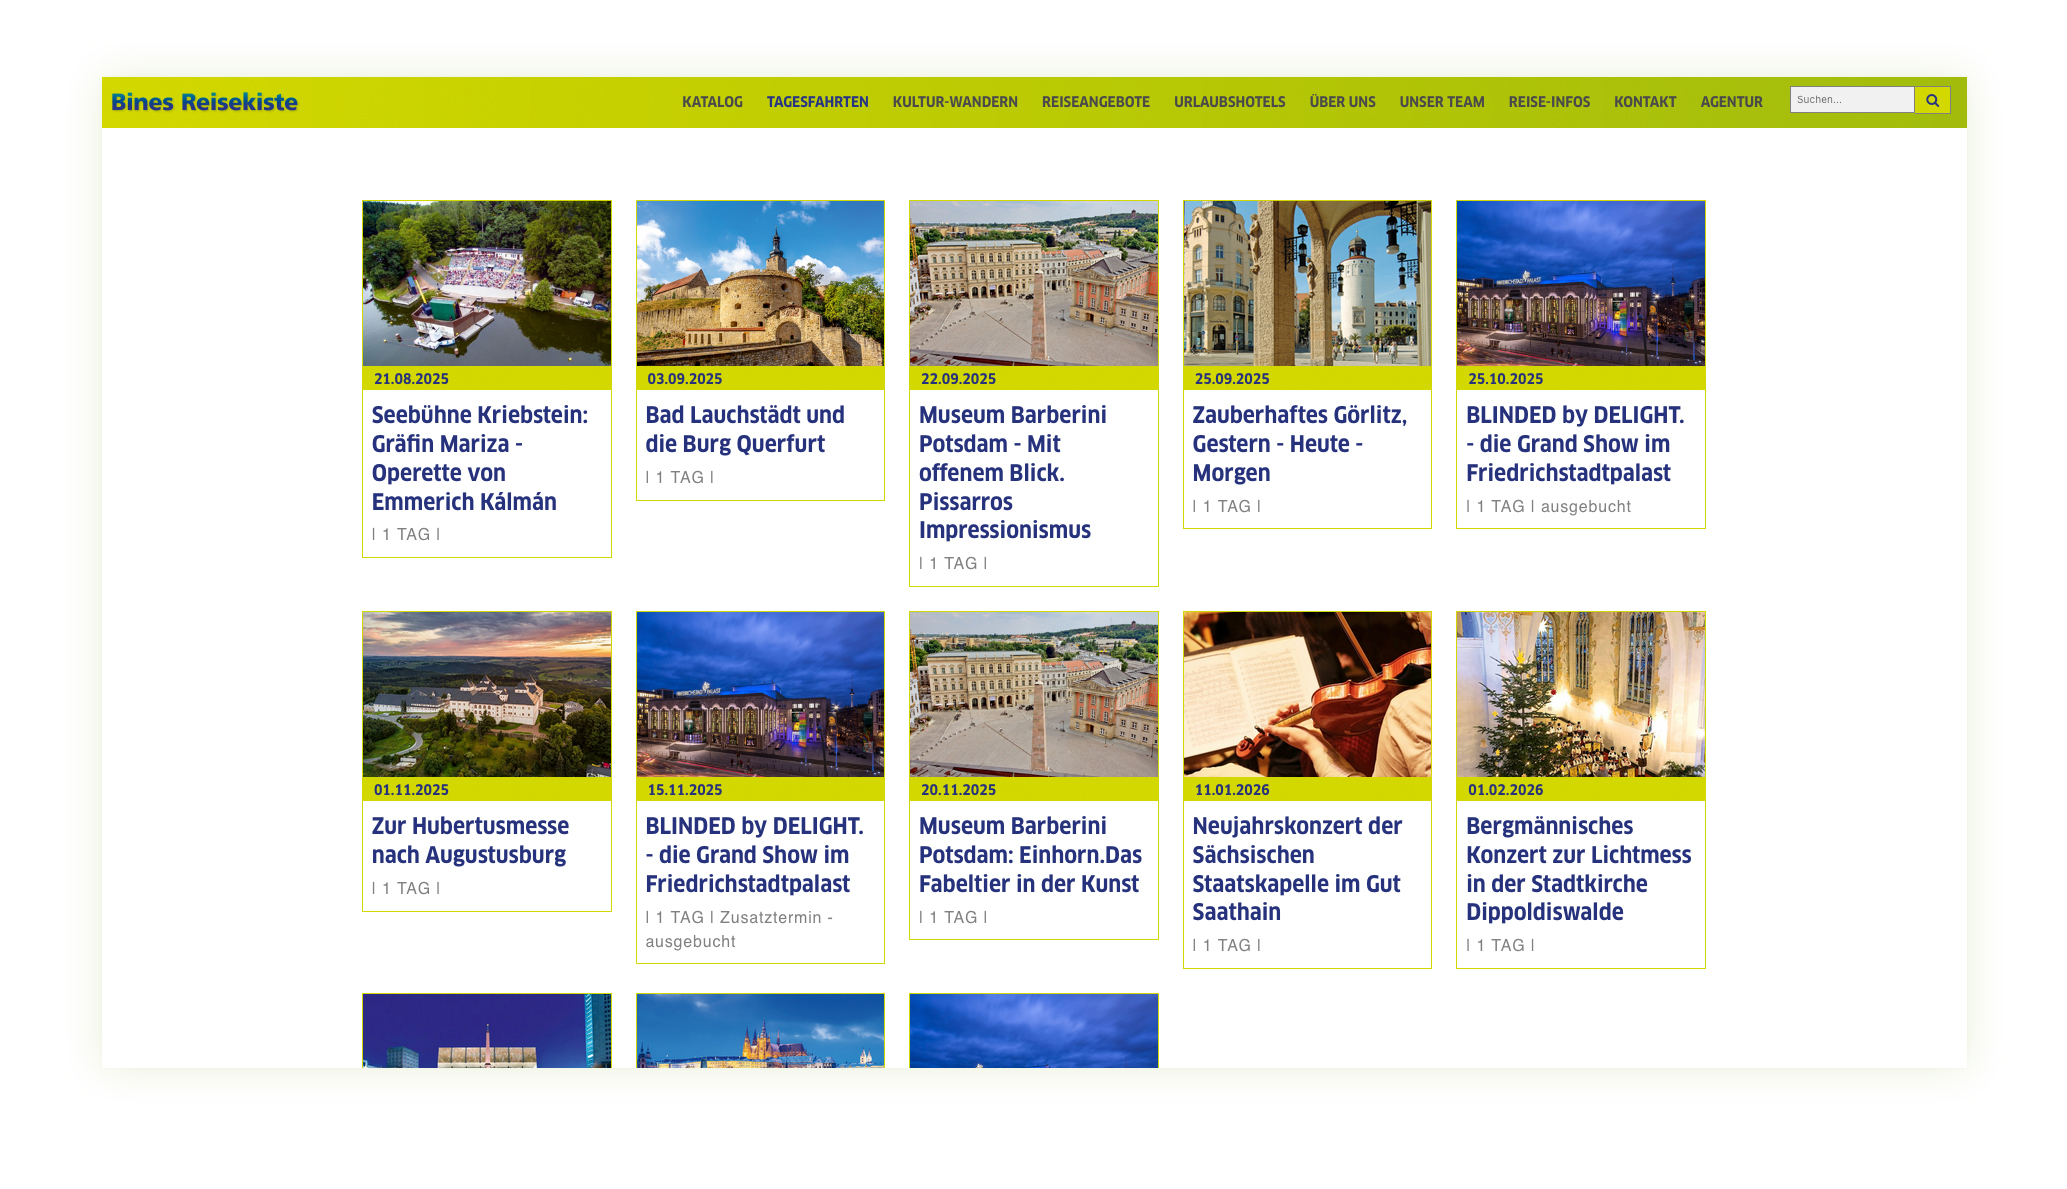This screenshot has width=2067, height=1189.
Task: Open Zur Hubertusmesse nach Augustusburg title
Action: pos(470,840)
